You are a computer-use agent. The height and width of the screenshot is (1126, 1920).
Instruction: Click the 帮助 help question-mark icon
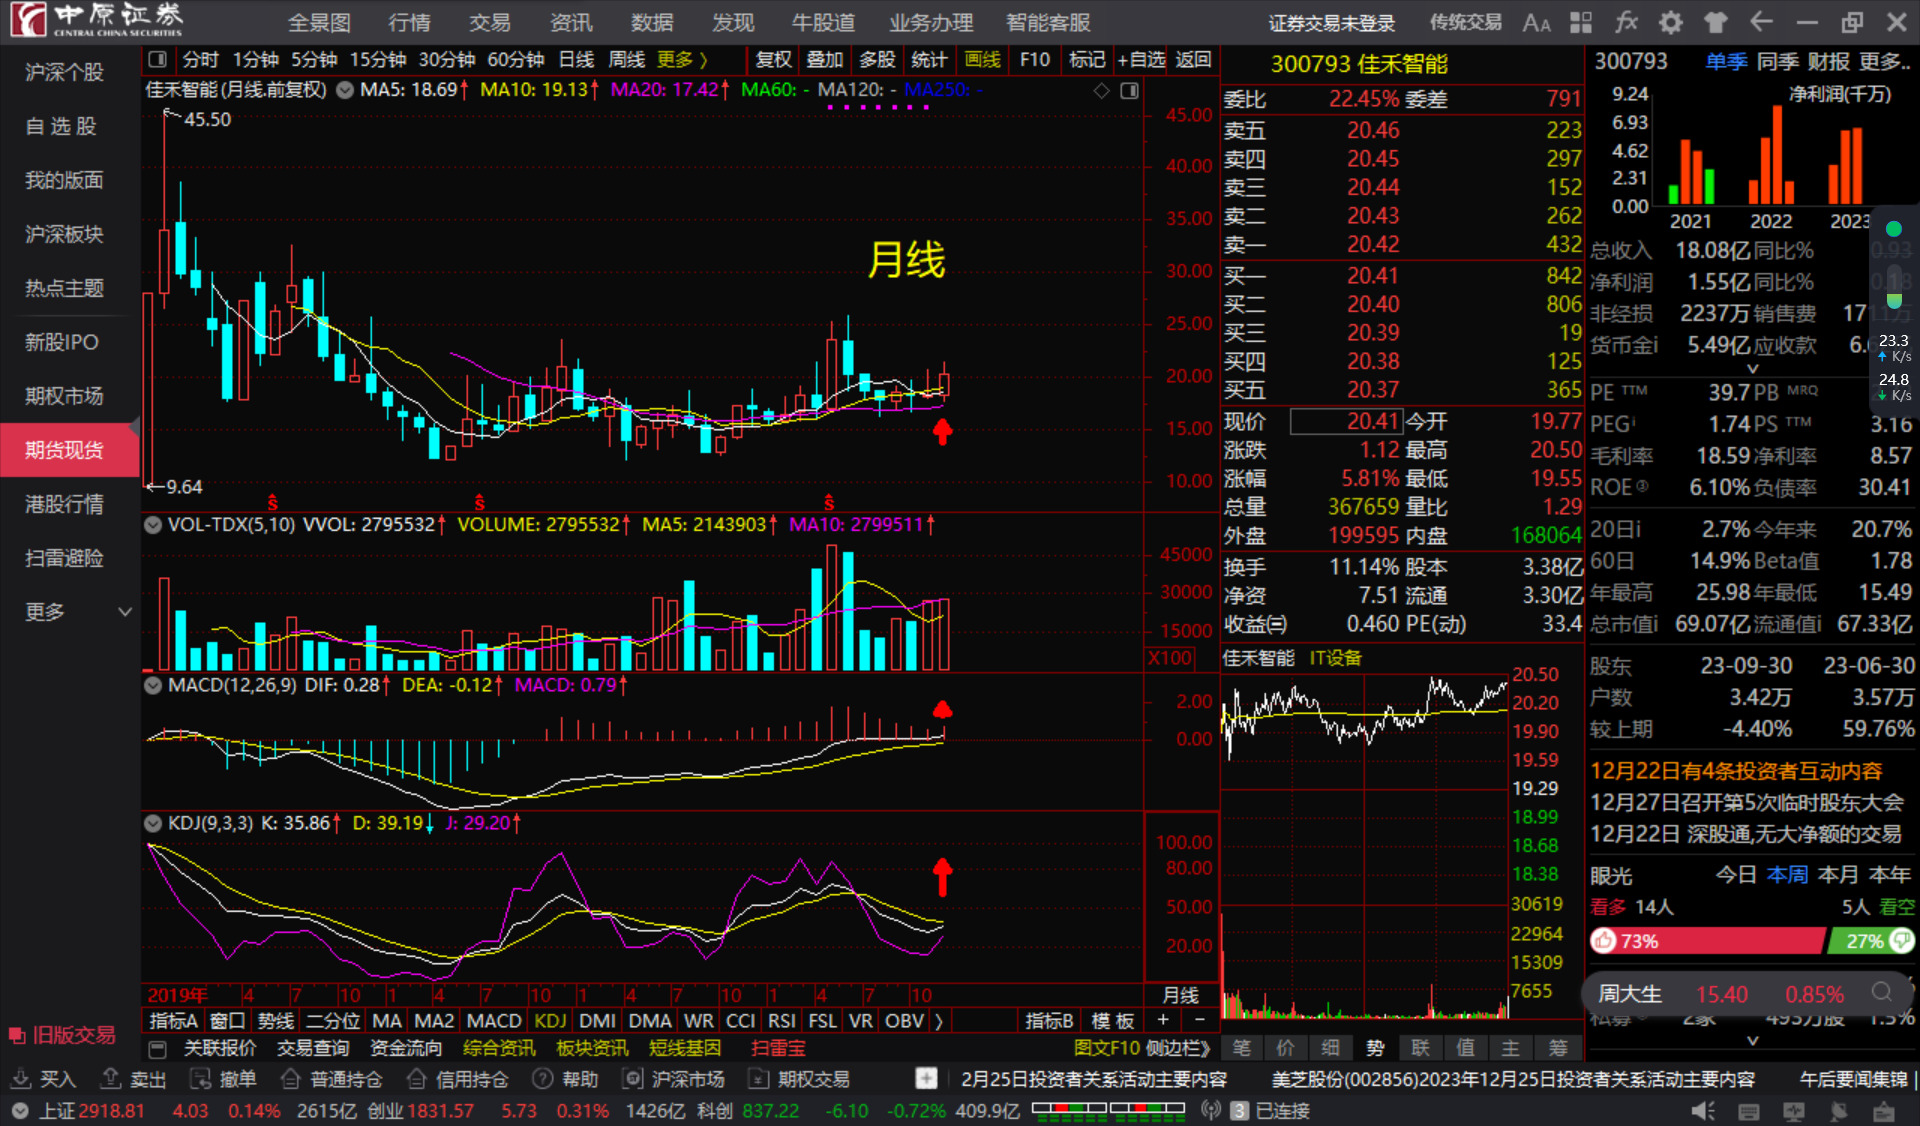tap(544, 1079)
